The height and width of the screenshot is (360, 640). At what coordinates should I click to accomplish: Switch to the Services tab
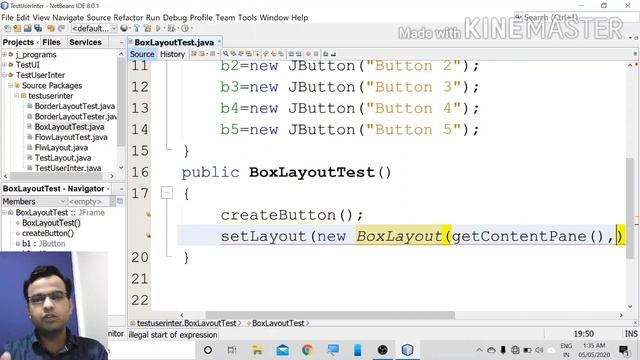[x=85, y=42]
